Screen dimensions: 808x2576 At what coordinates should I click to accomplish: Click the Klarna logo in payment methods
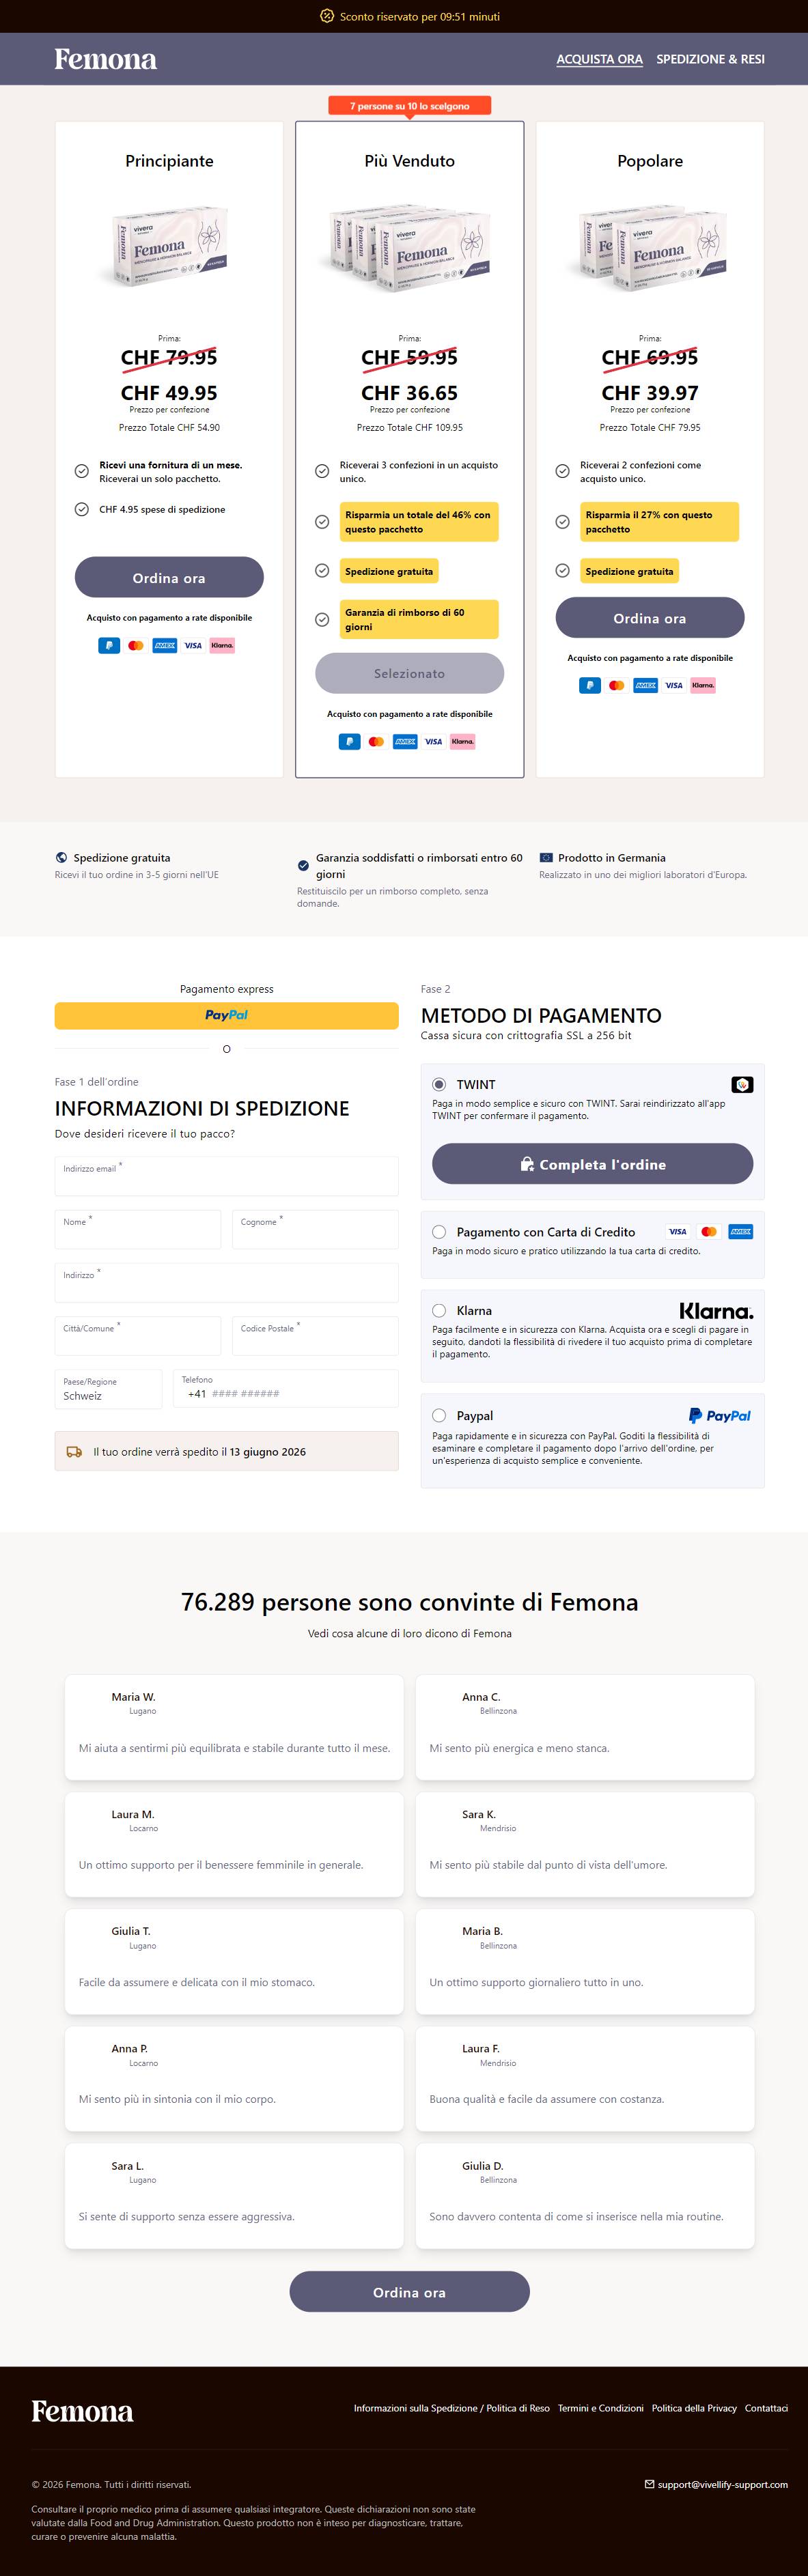tap(716, 1311)
